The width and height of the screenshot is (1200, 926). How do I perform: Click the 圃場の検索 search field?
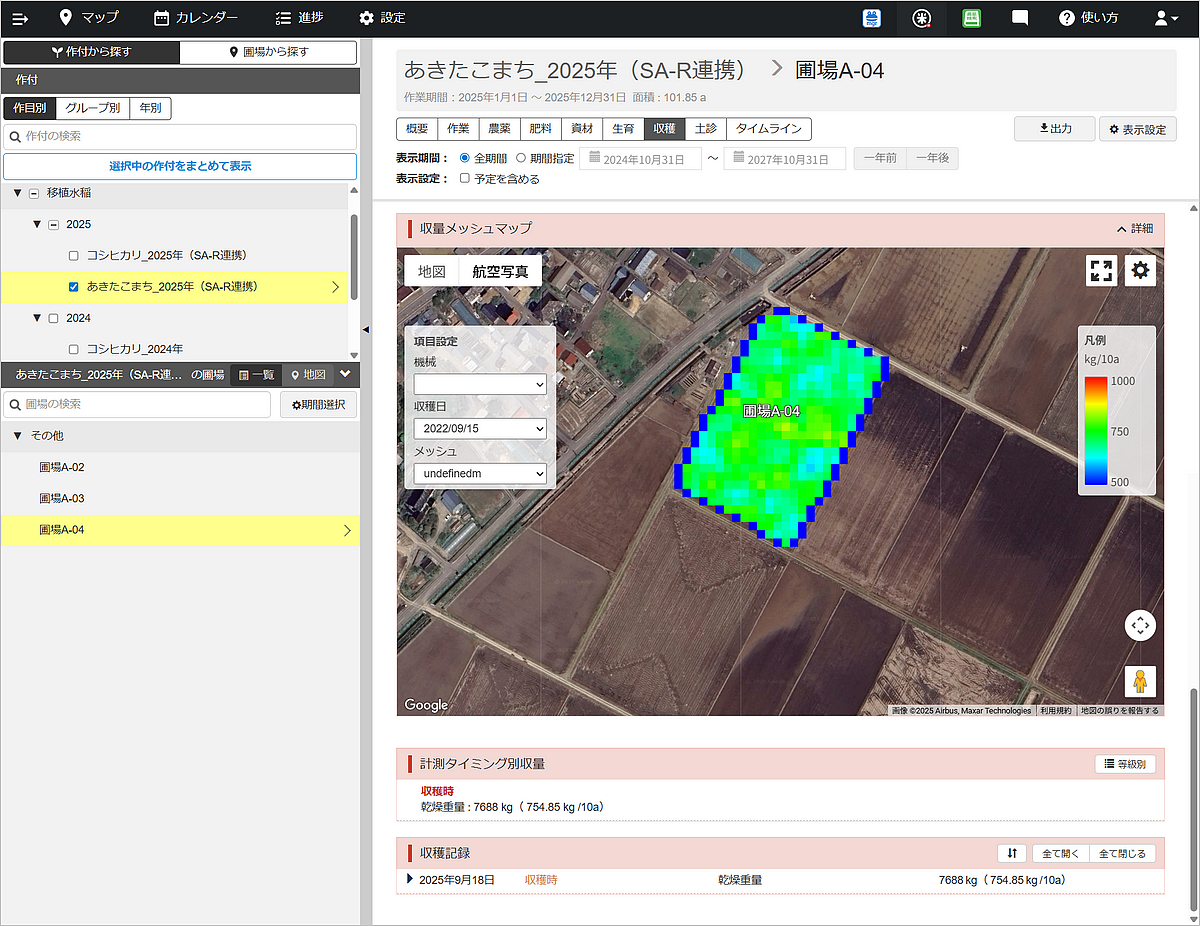pos(137,404)
